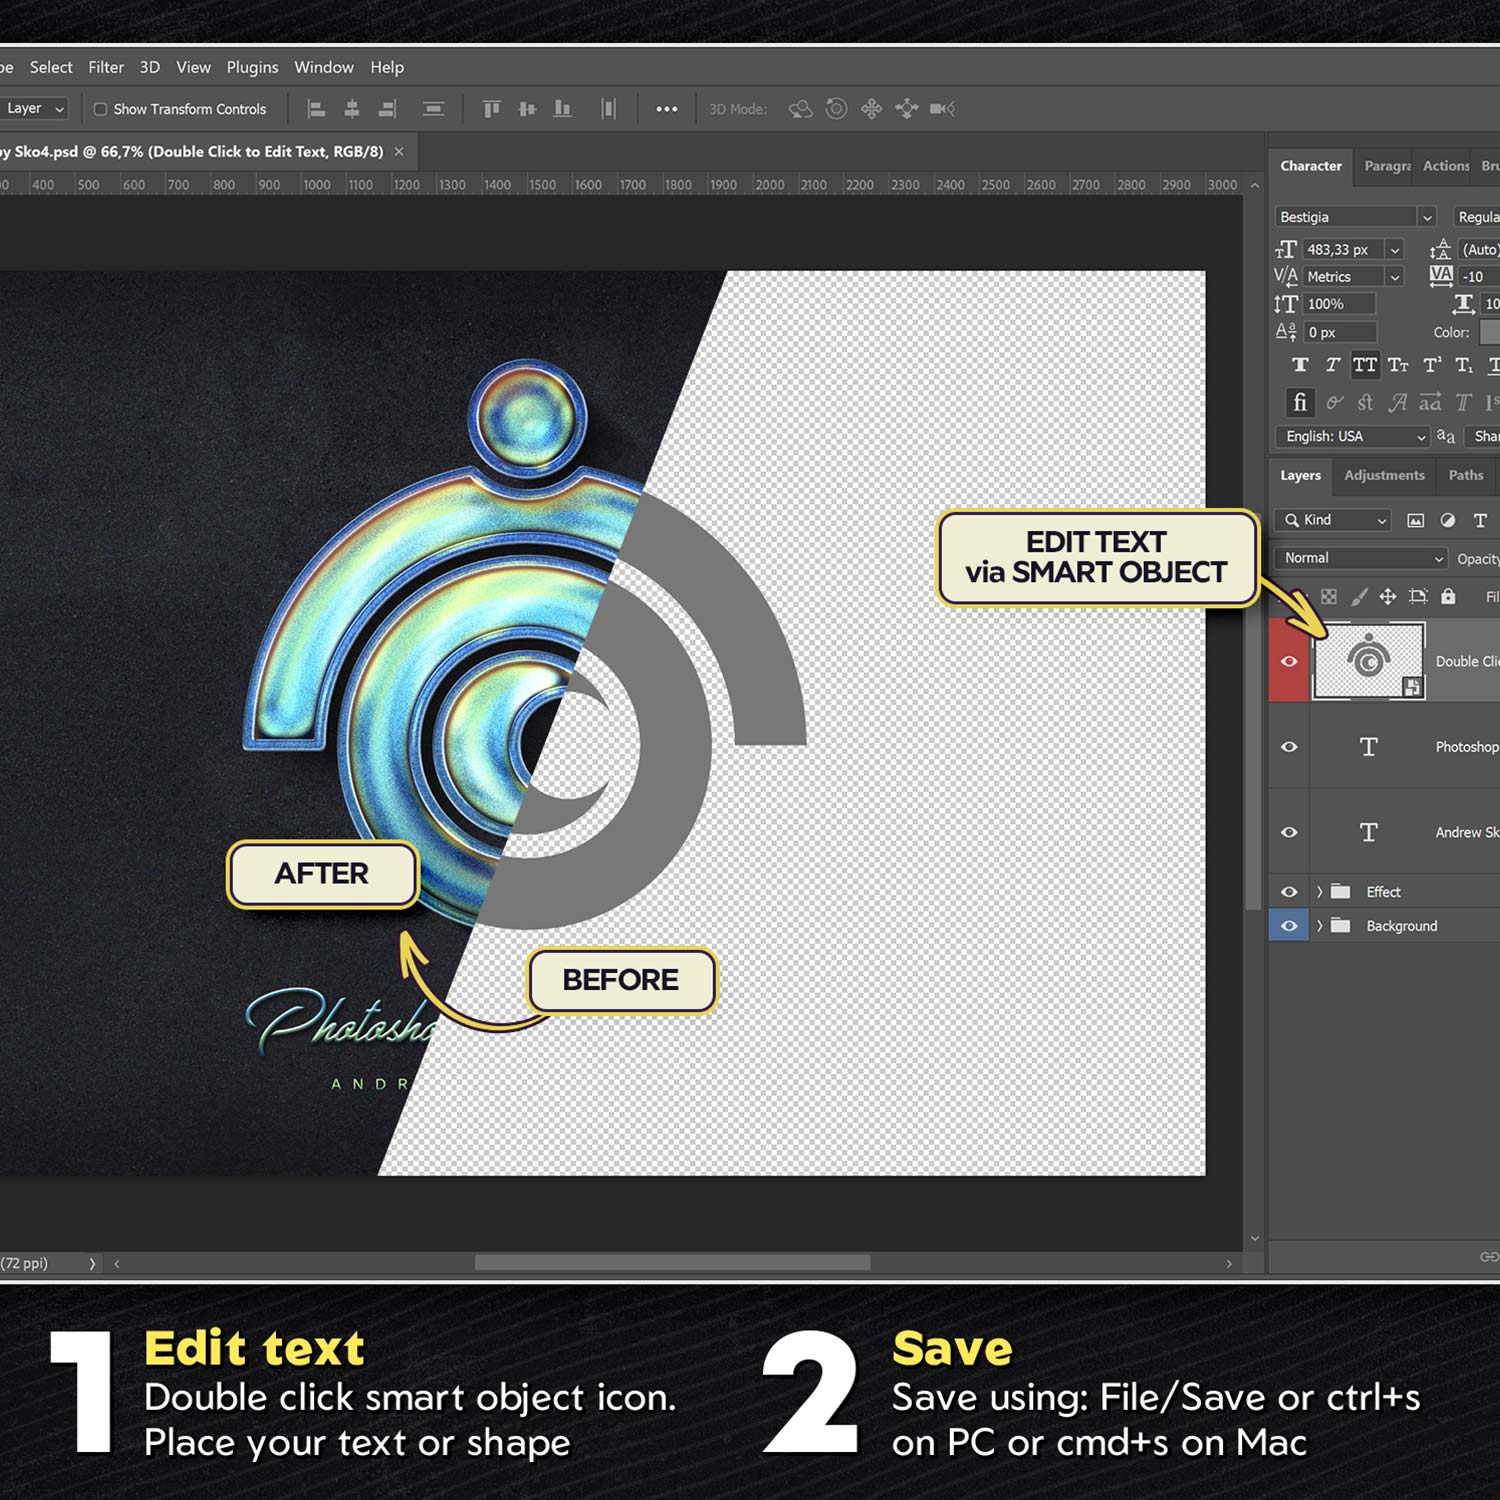Toggle All Caps (TT) style
This screenshot has height=1500, width=1500.
[1365, 365]
